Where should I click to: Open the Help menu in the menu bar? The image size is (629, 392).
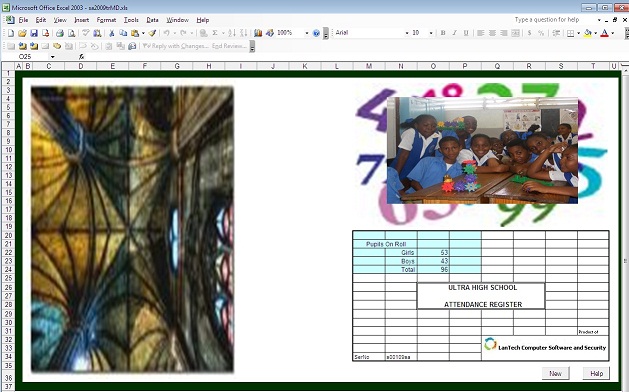[x=203, y=20]
